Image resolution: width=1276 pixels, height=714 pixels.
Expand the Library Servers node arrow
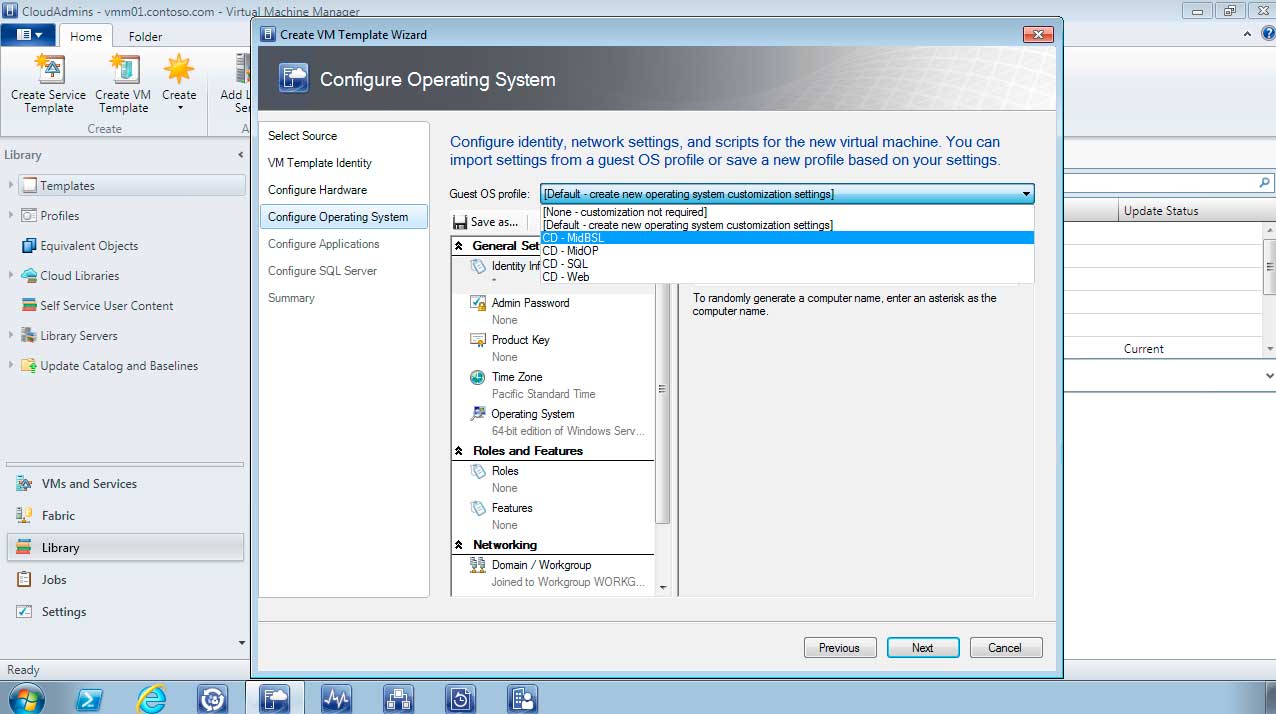pyautogui.click(x=11, y=335)
